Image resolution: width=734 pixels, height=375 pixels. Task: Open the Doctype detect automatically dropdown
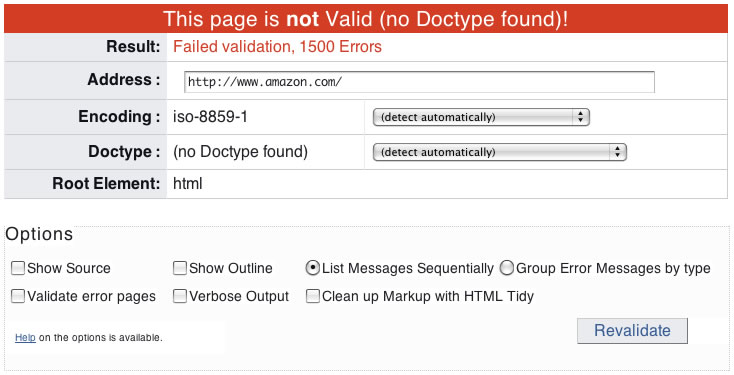coord(499,152)
